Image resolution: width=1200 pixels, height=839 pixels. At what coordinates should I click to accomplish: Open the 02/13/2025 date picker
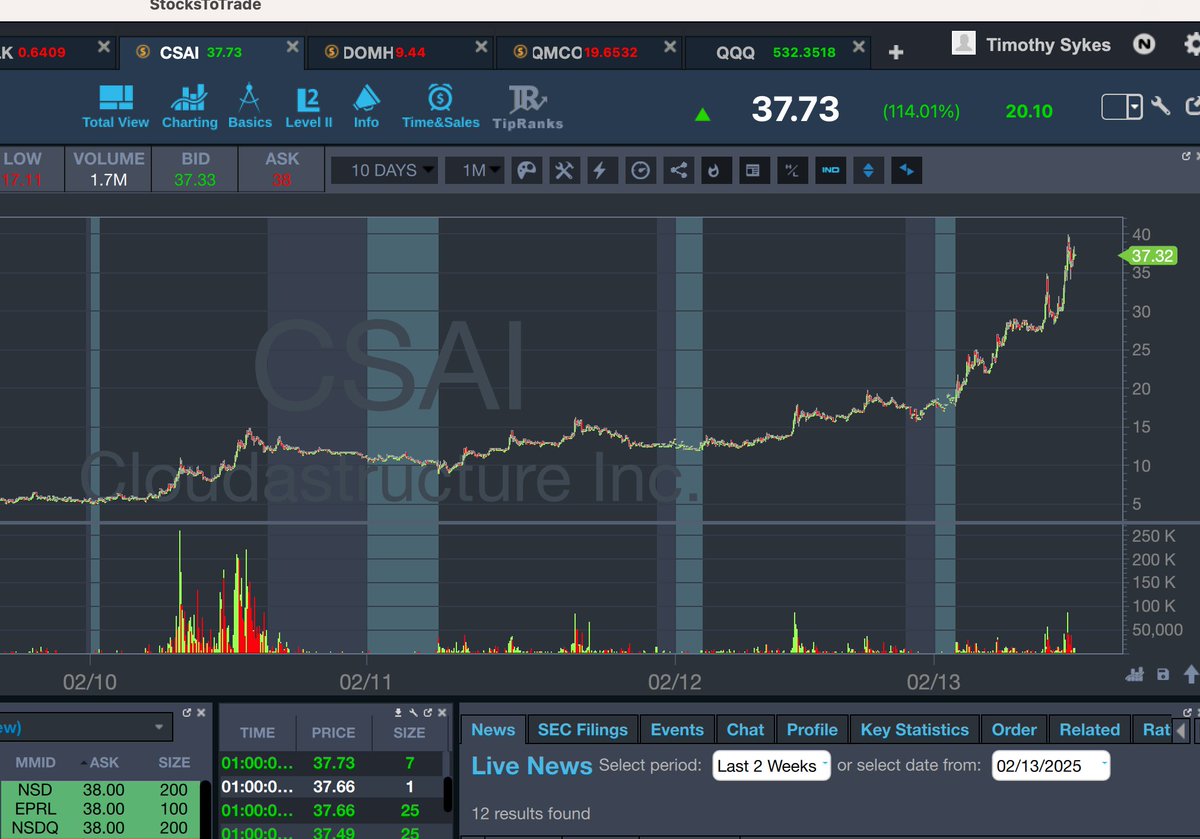click(x=1051, y=766)
